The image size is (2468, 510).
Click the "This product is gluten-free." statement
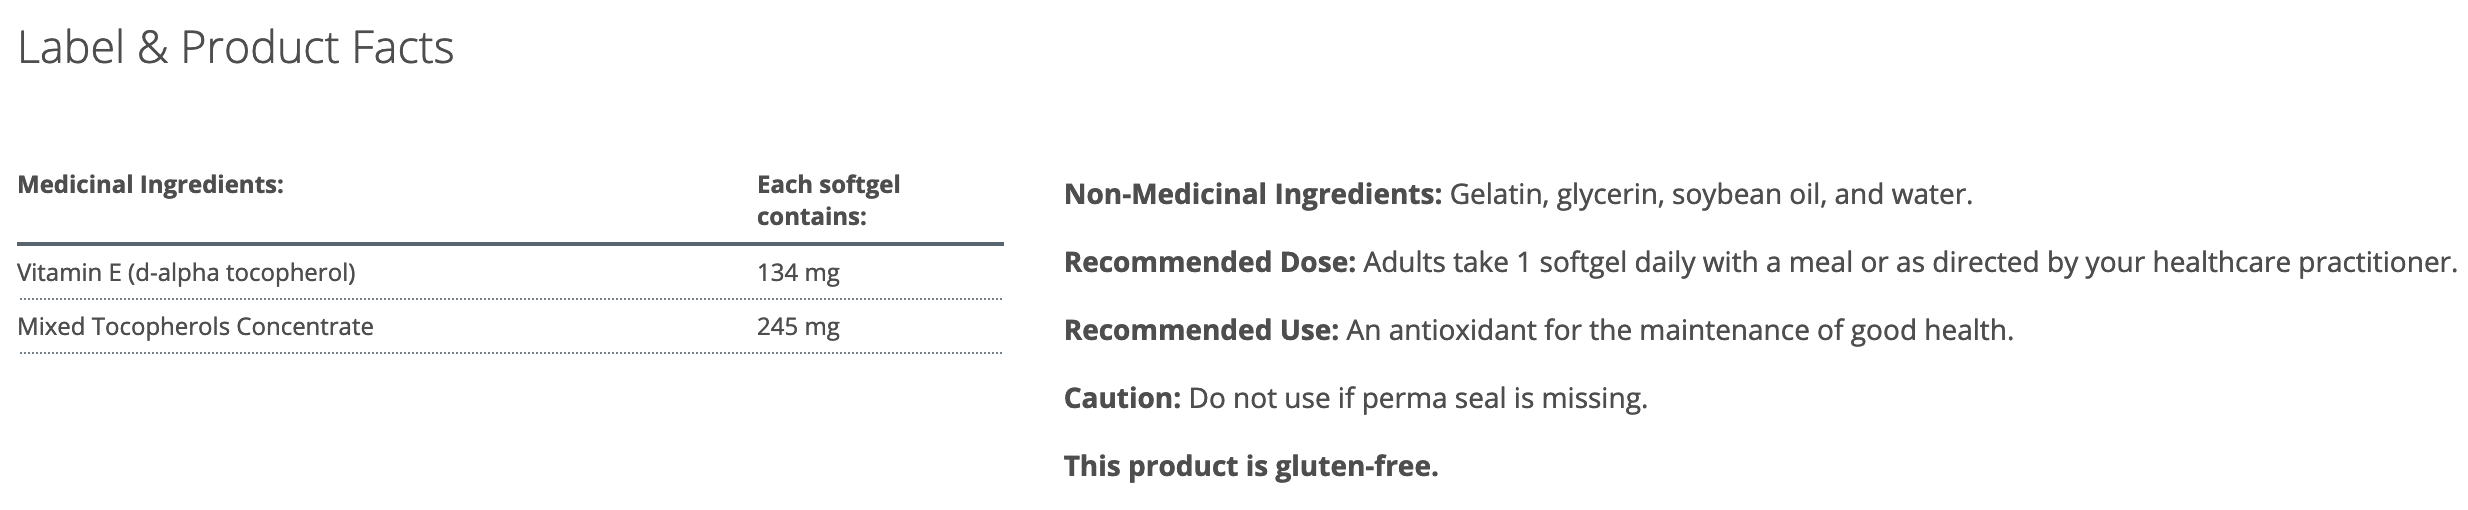click(1250, 466)
